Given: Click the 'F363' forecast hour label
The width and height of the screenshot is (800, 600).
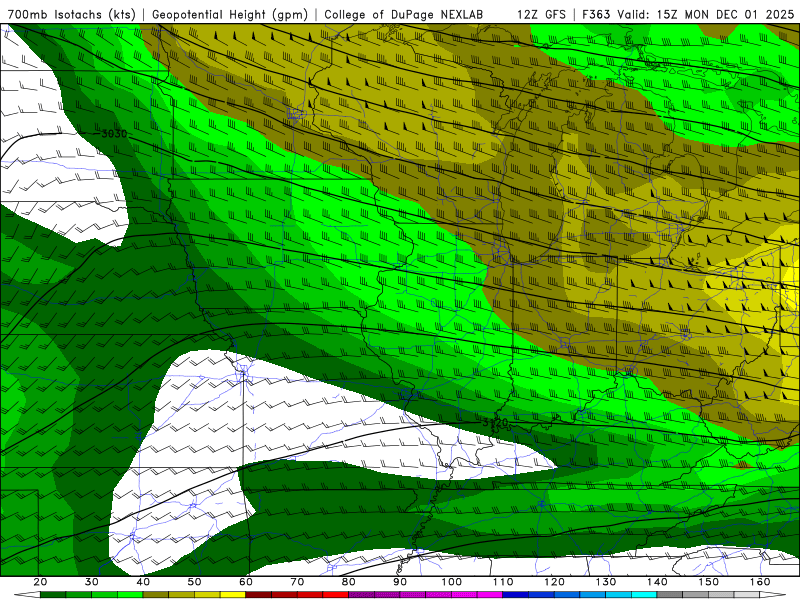Looking at the screenshot, I should click(596, 14).
